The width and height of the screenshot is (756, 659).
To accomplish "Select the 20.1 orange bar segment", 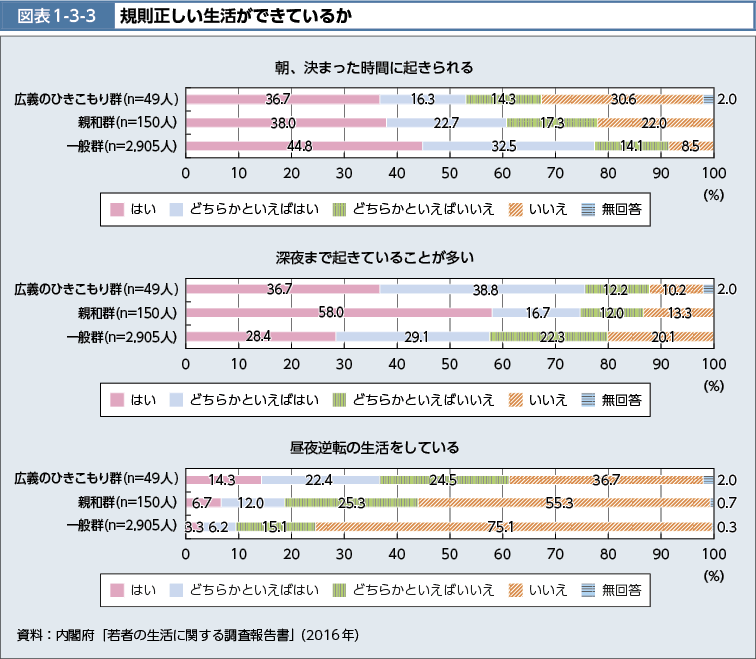I will 660,336.
